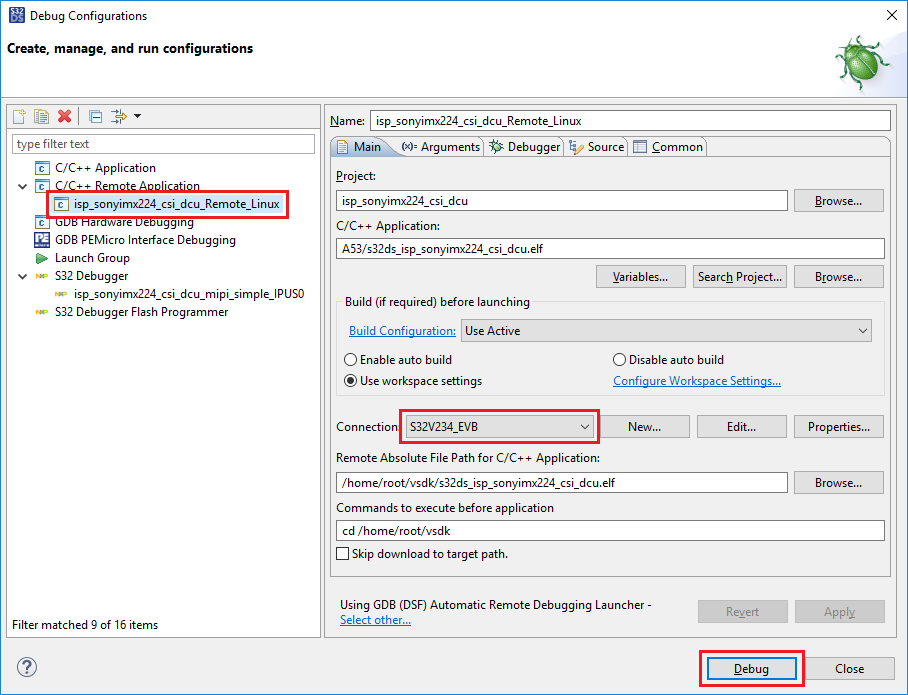Open the dialog Help question mark icon
The width and height of the screenshot is (908, 695).
point(27,667)
